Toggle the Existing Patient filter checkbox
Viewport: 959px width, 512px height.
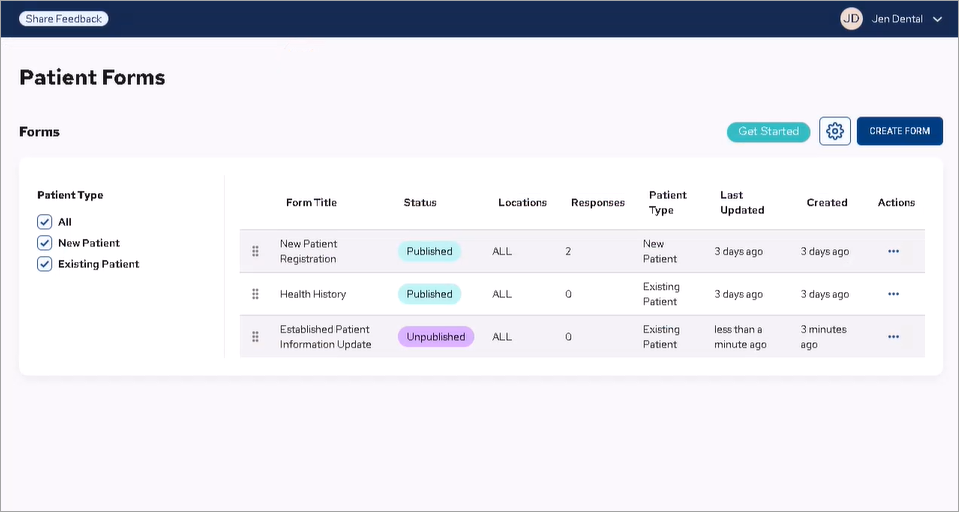pyautogui.click(x=44, y=264)
